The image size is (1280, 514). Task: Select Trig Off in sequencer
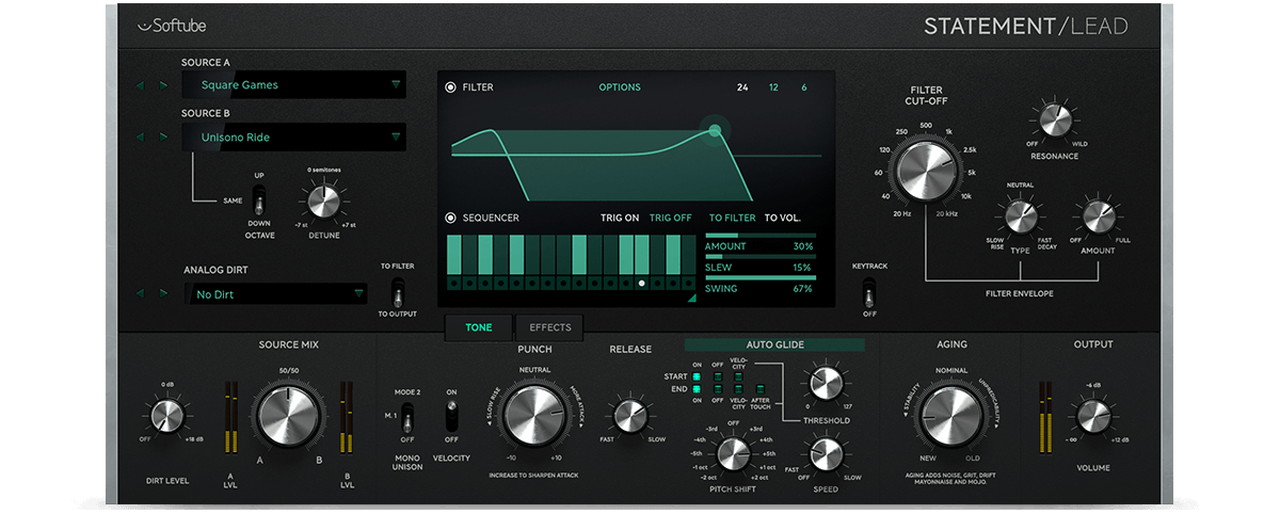tap(670, 218)
